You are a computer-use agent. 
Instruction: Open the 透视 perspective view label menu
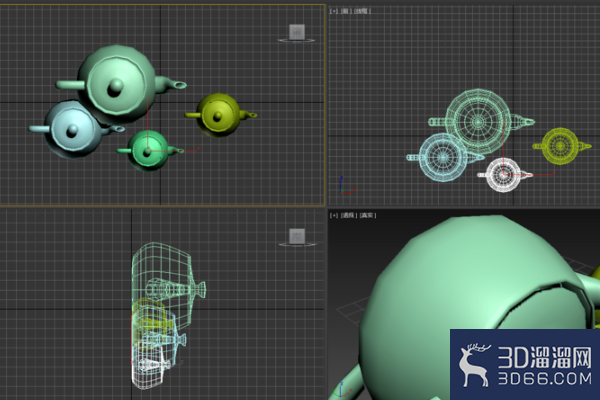(348, 216)
